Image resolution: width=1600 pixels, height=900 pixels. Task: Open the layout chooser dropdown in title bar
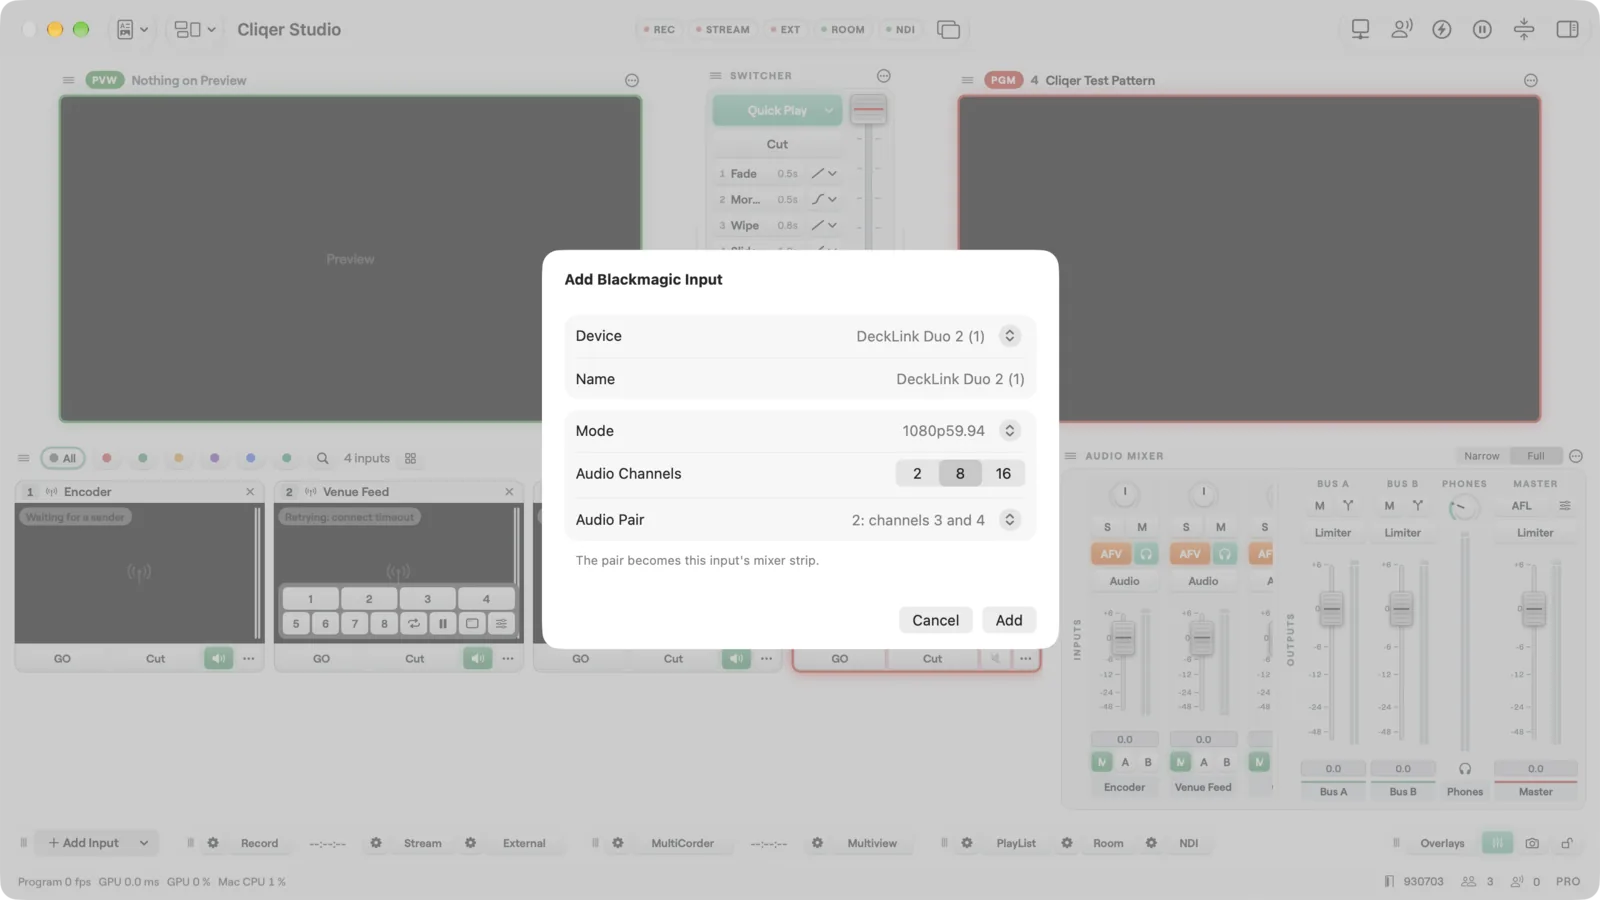tap(195, 30)
